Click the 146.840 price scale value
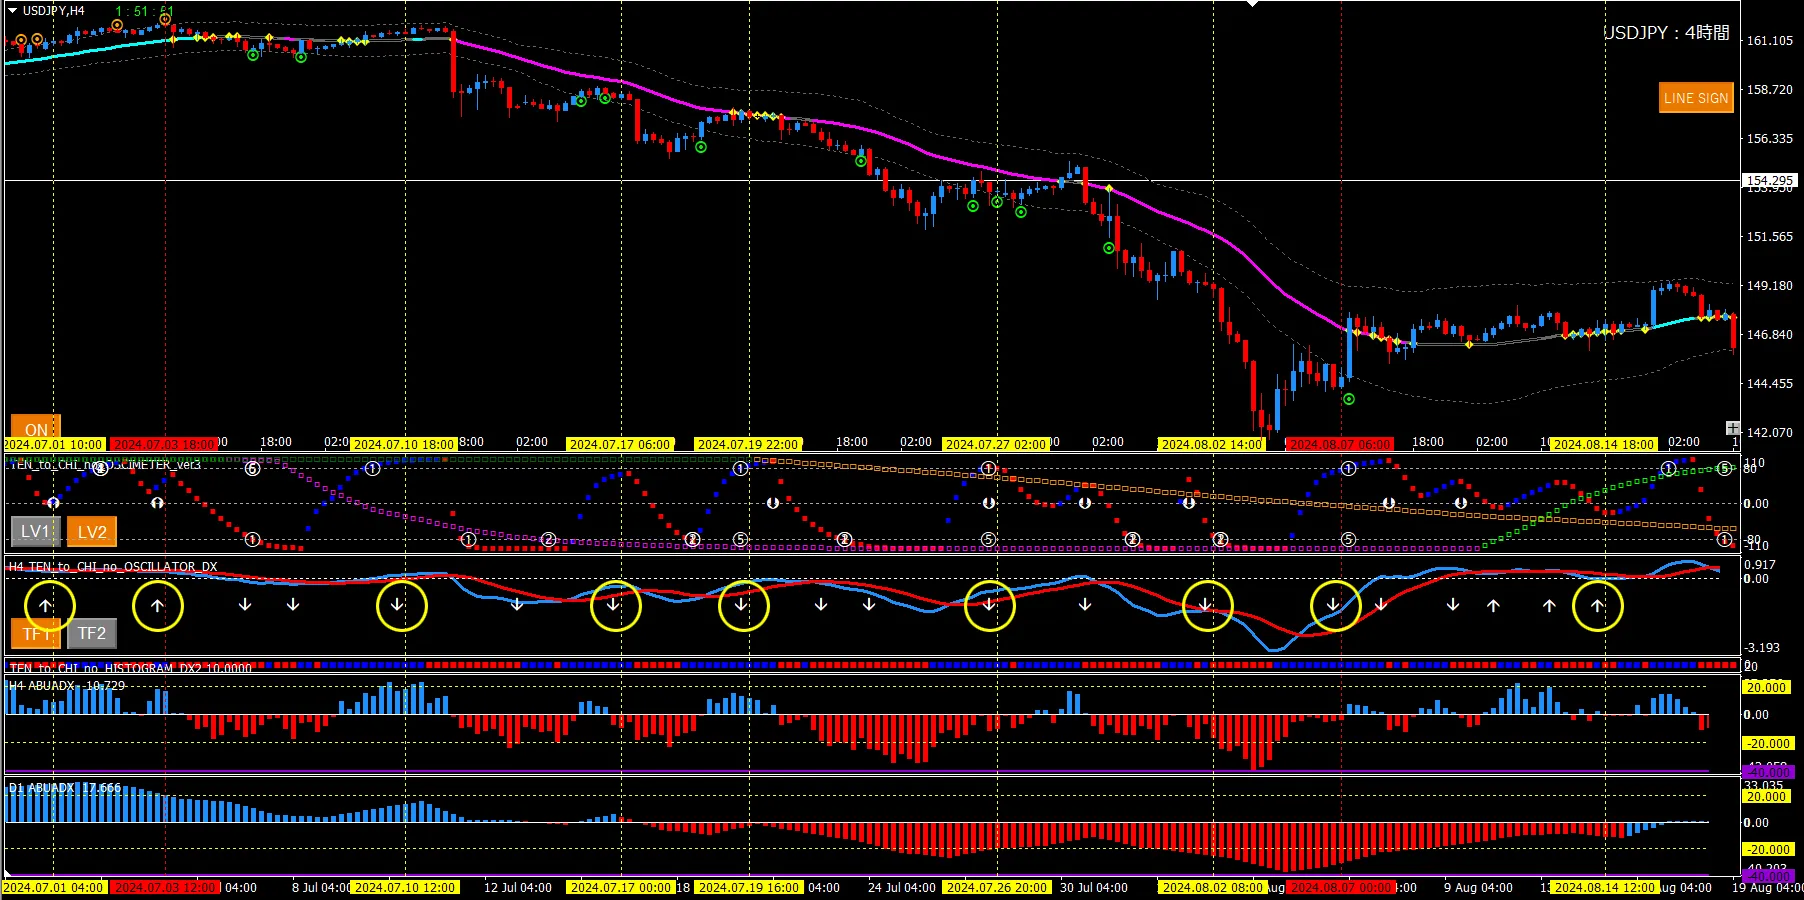 [x=1769, y=335]
